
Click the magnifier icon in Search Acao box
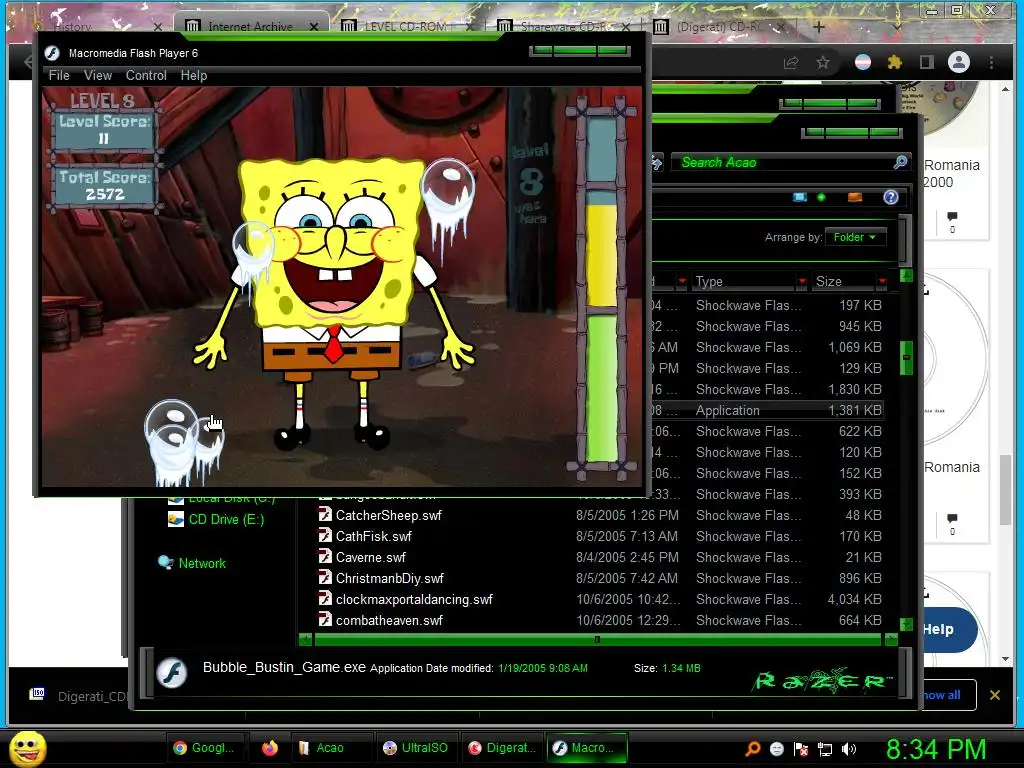[901, 162]
